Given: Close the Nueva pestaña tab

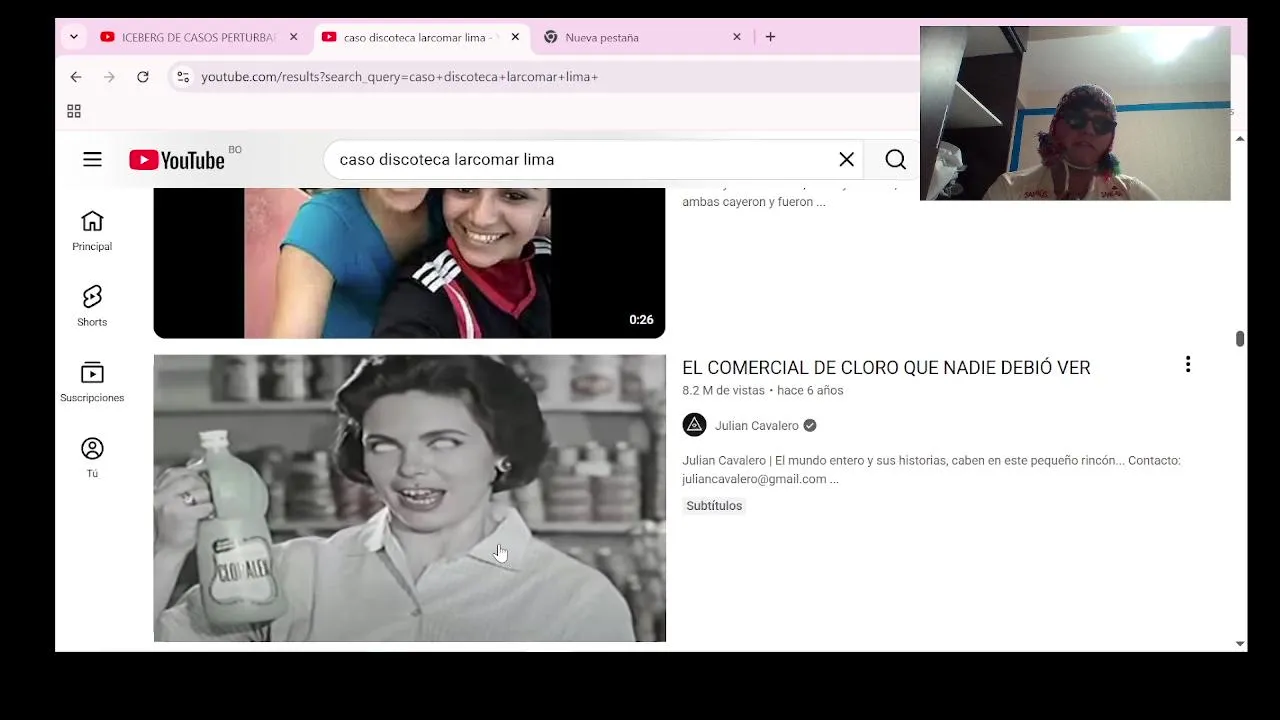Looking at the screenshot, I should (x=737, y=37).
